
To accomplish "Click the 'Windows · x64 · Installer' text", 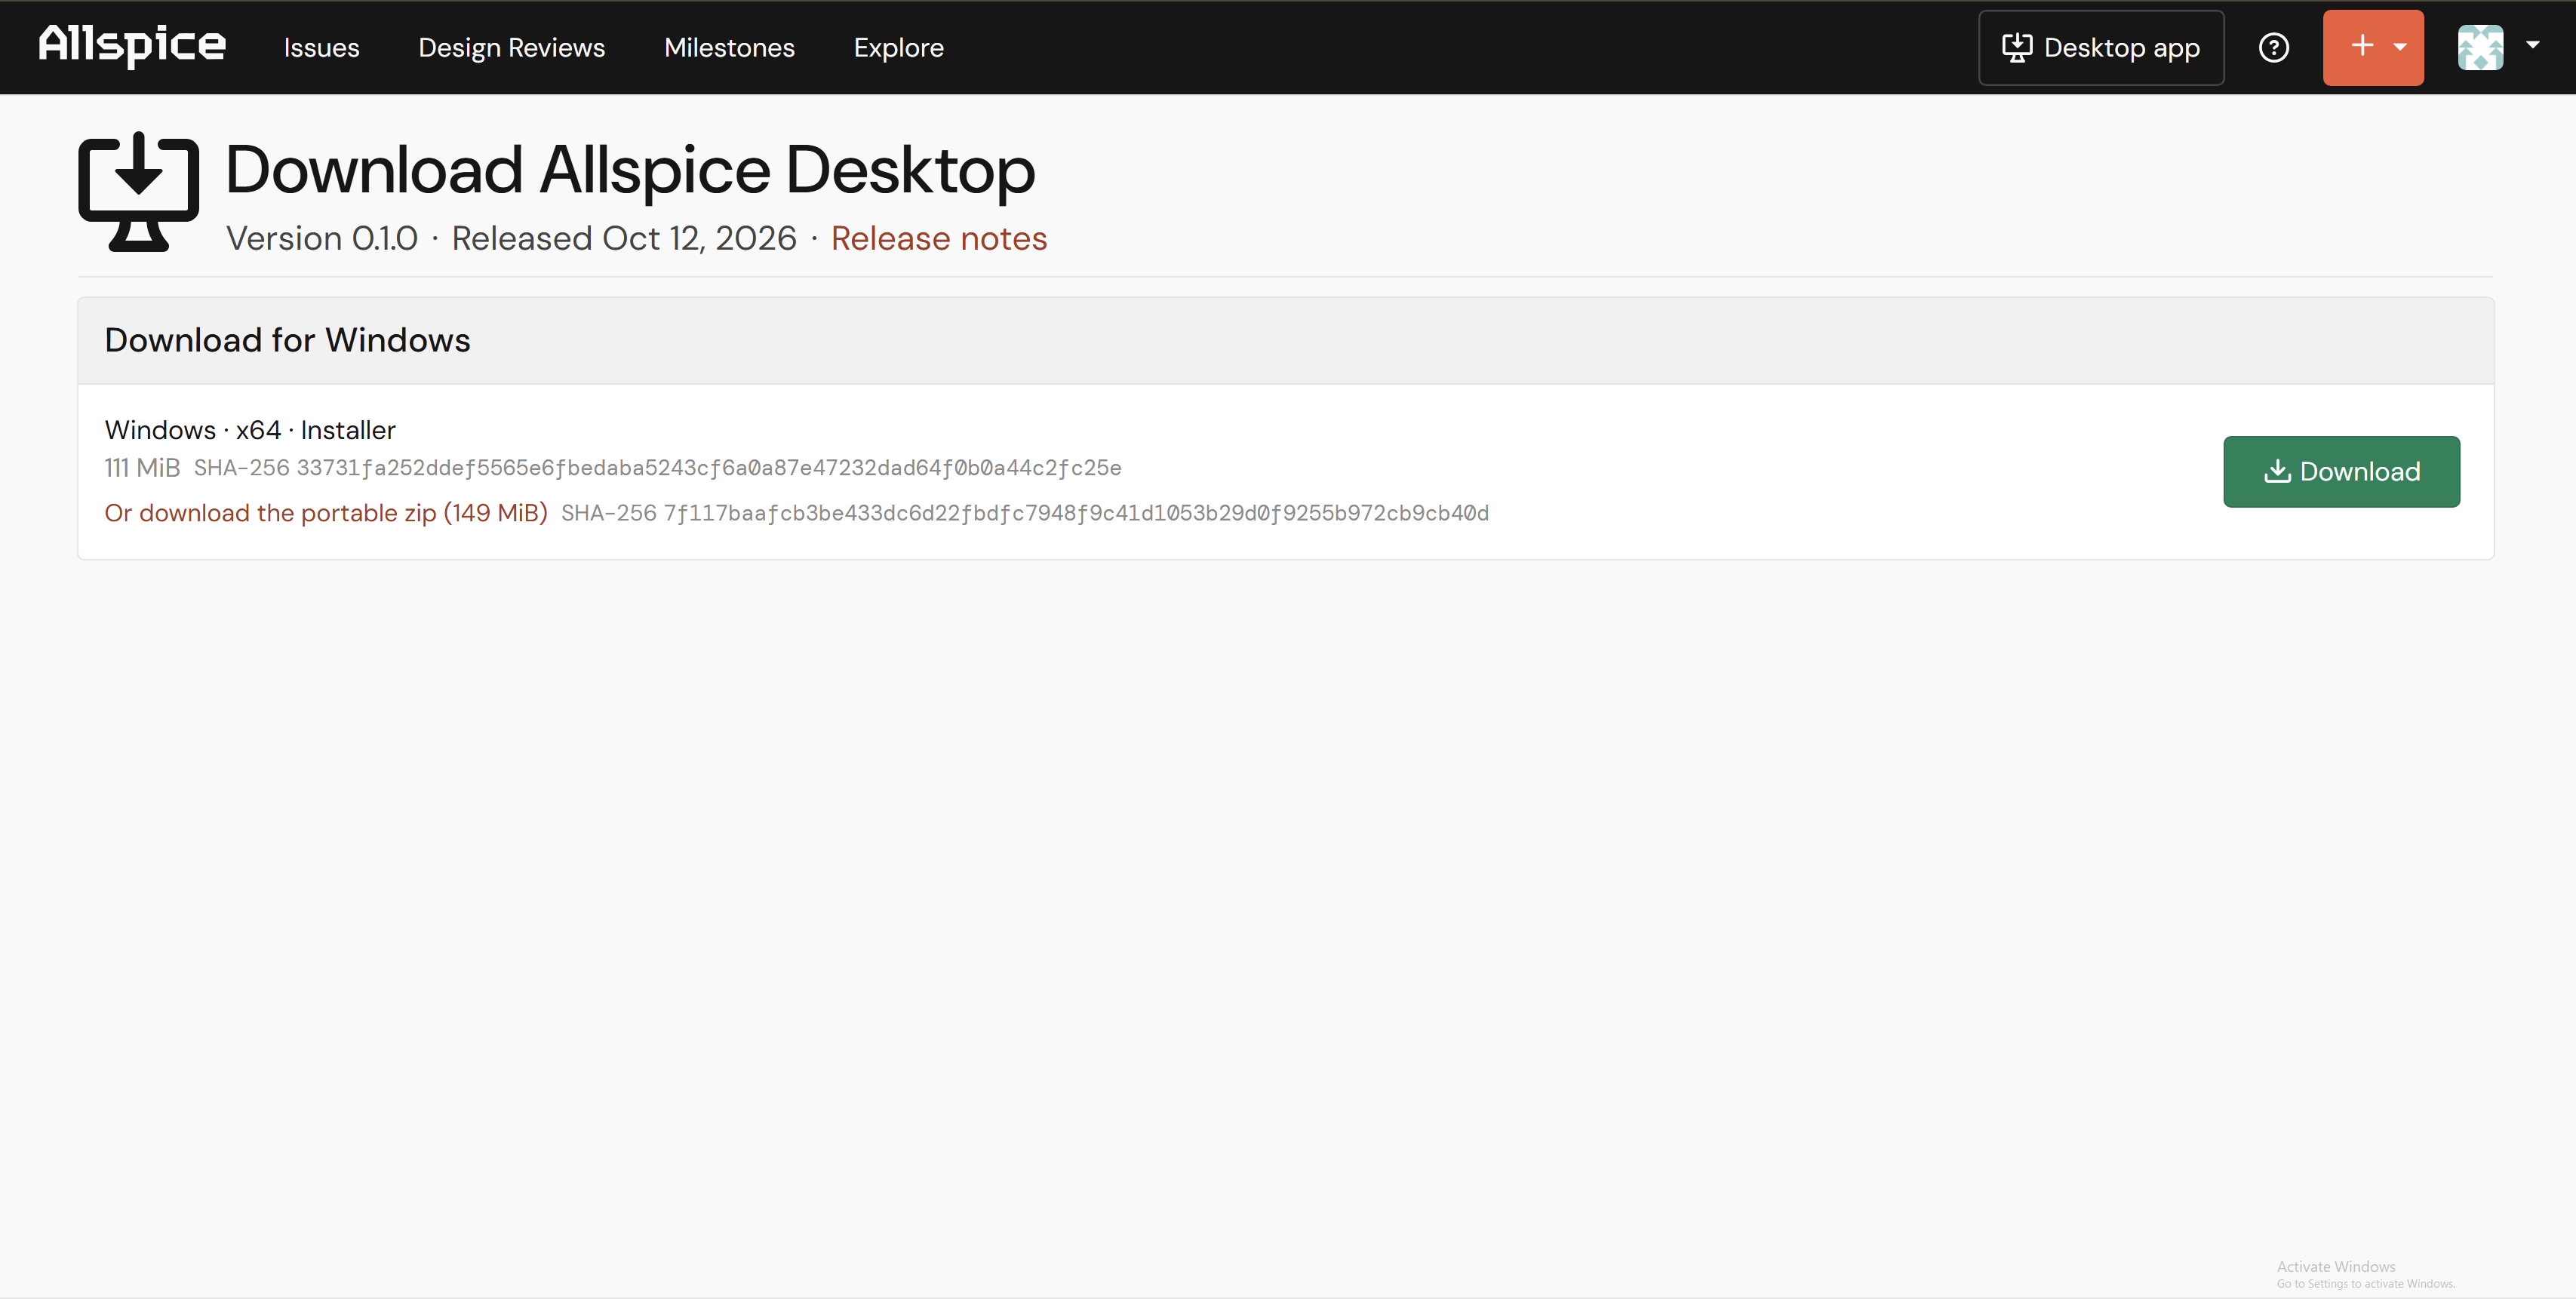I will [x=250, y=430].
